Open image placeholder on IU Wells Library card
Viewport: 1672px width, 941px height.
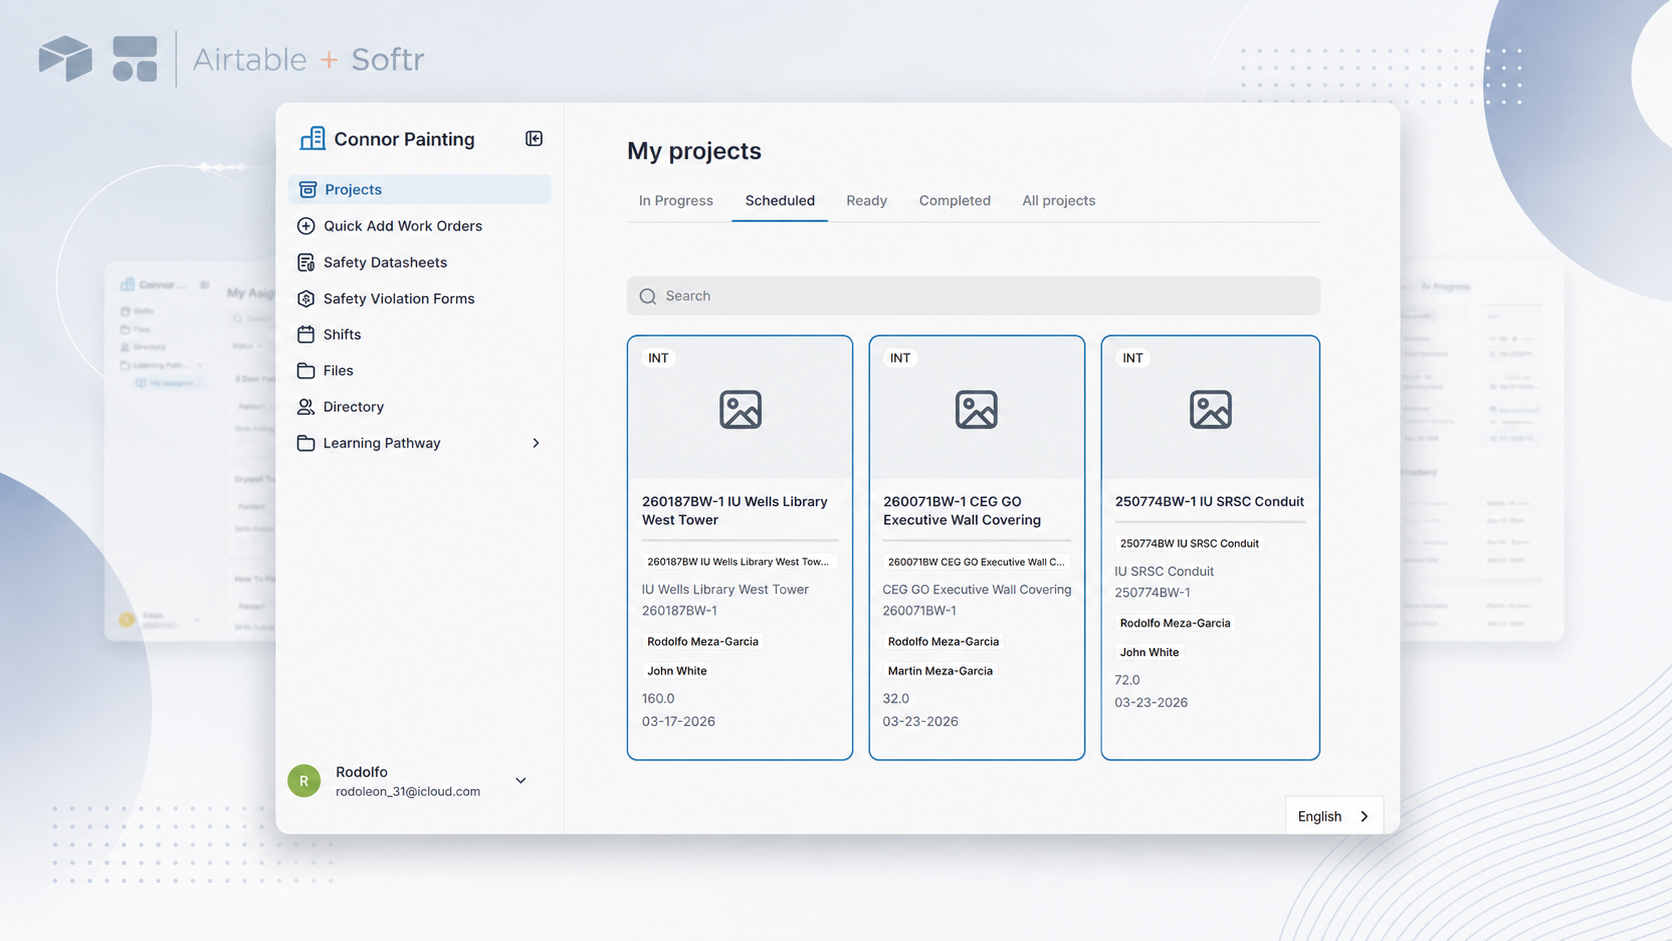tap(740, 410)
